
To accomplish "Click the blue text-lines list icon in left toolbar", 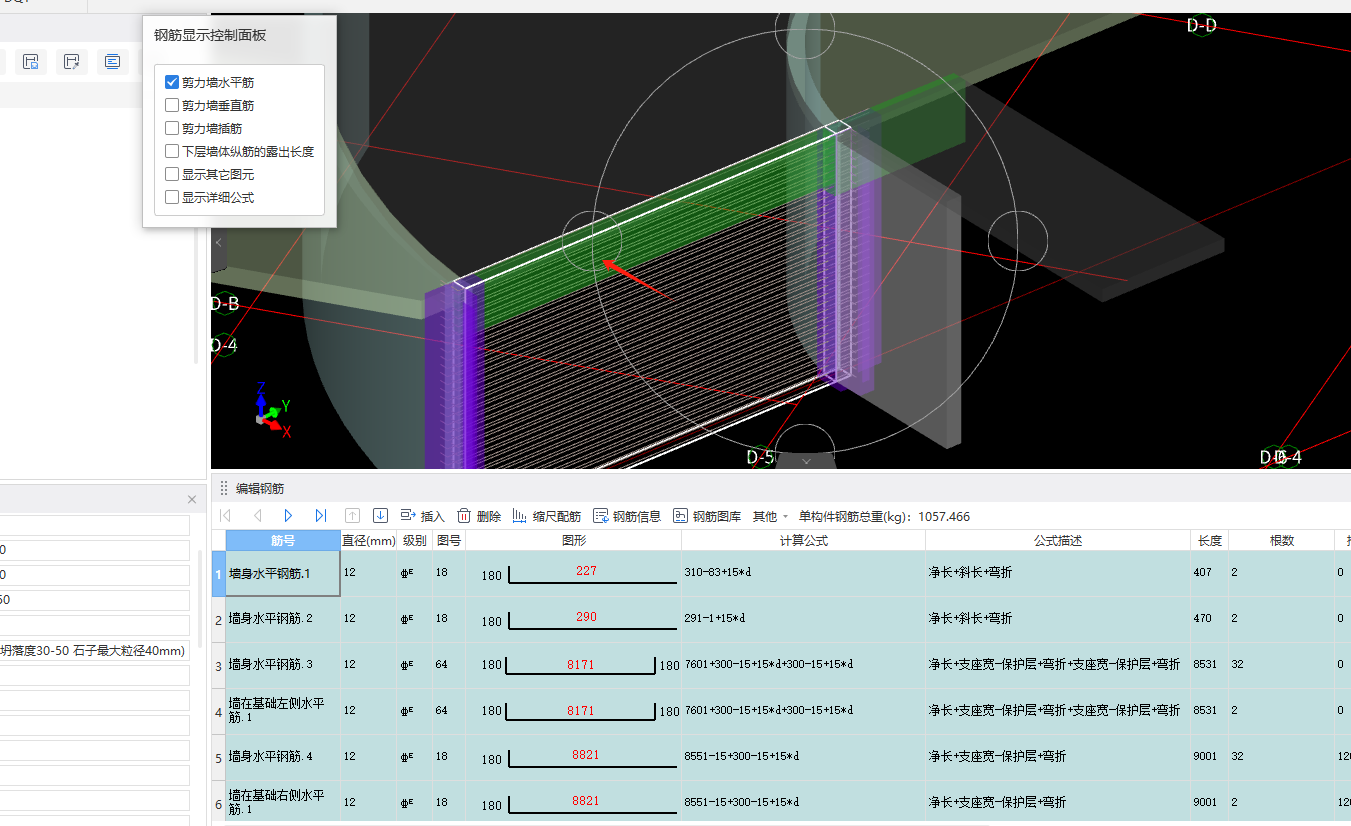I will pyautogui.click(x=112, y=62).
